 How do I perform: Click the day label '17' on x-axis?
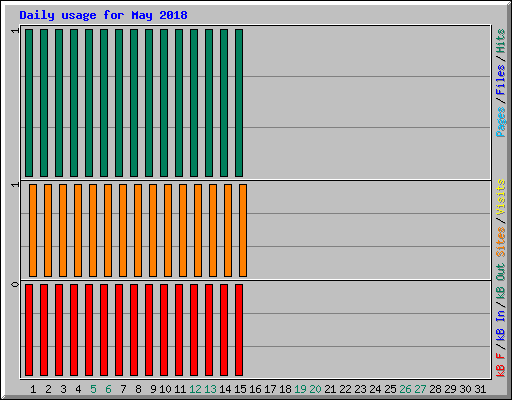270,389
